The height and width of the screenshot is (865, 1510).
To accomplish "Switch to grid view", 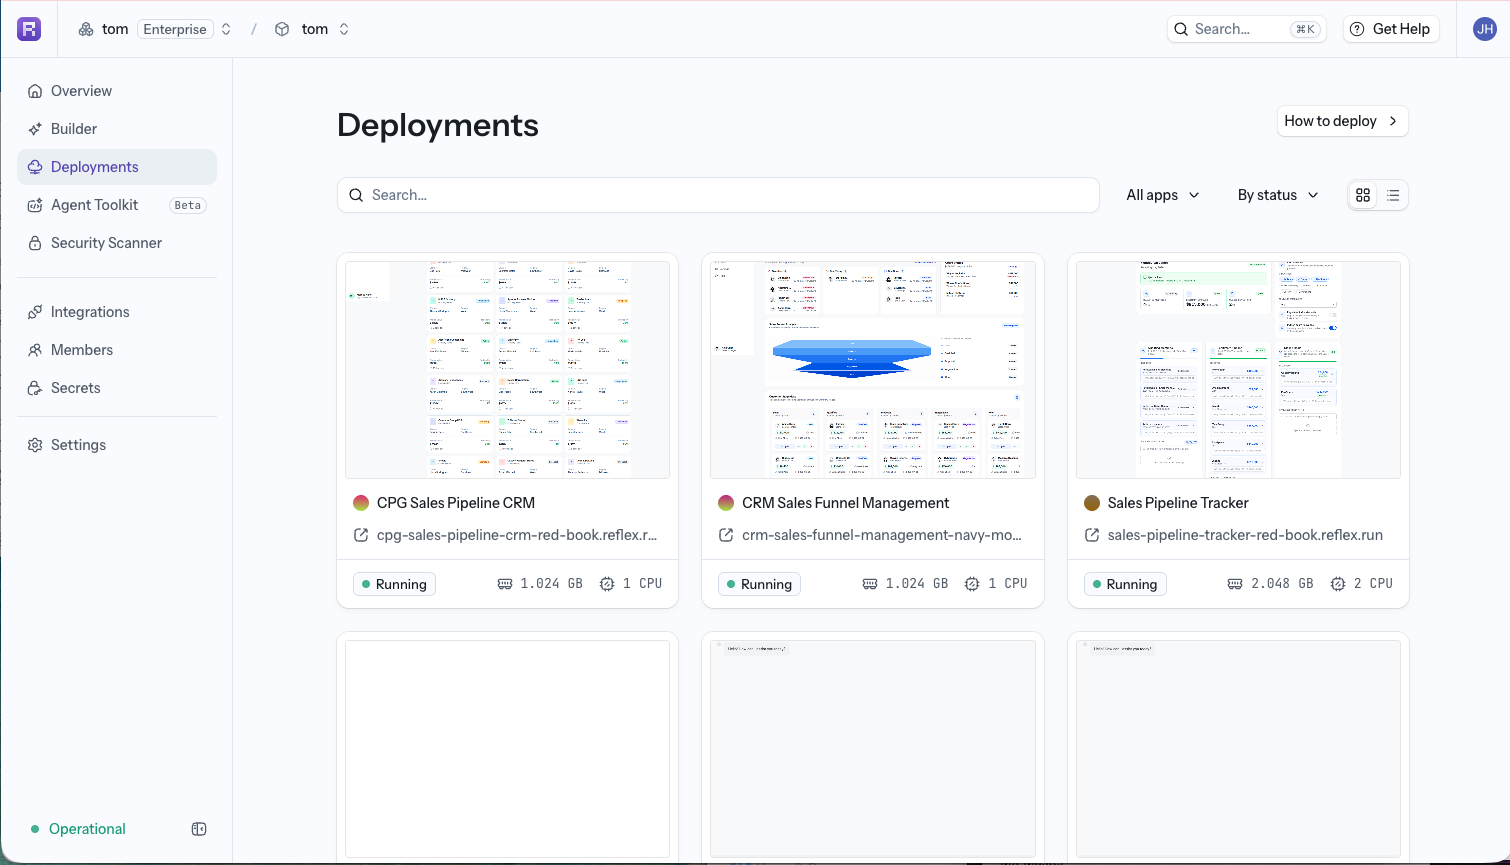I will pyautogui.click(x=1363, y=195).
